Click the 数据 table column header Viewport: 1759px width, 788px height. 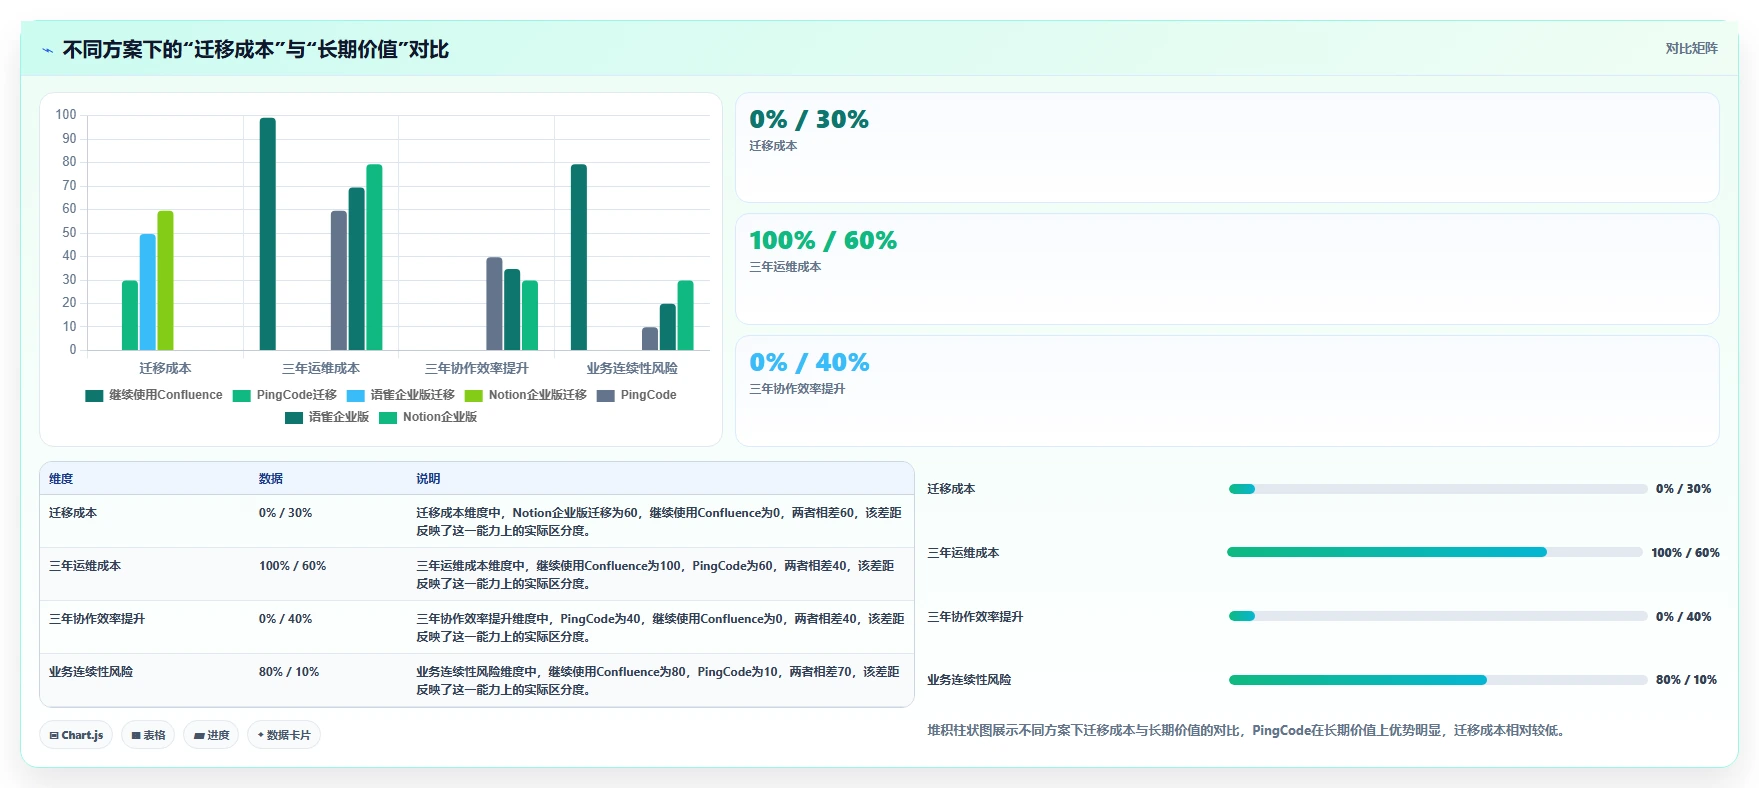(271, 479)
